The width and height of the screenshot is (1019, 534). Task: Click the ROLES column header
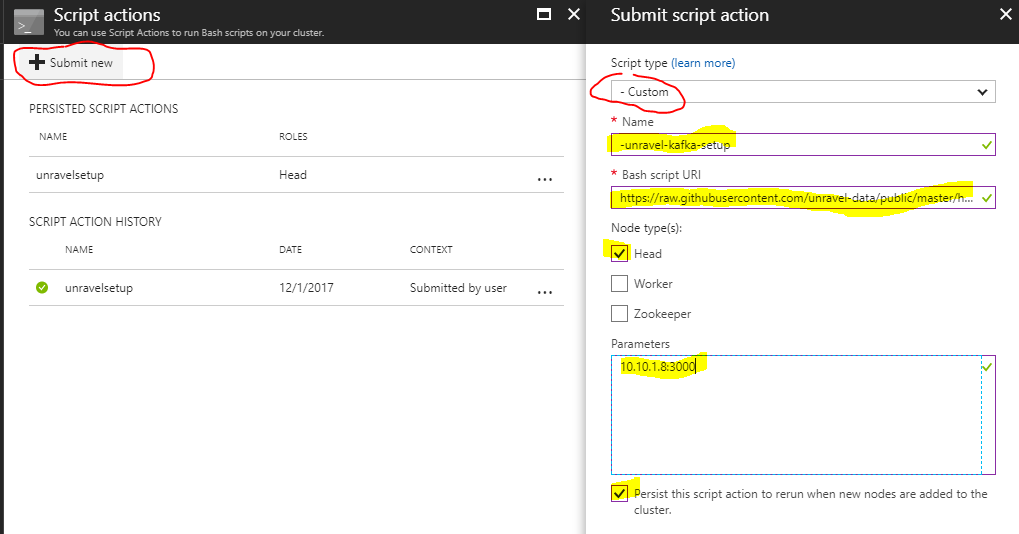293,136
